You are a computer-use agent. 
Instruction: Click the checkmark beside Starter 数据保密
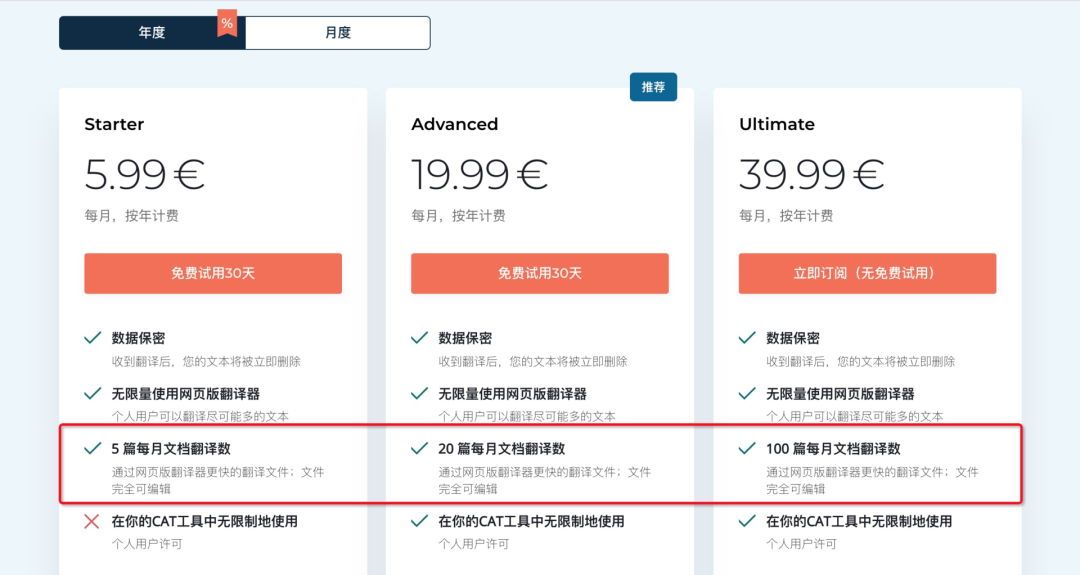tap(92, 338)
